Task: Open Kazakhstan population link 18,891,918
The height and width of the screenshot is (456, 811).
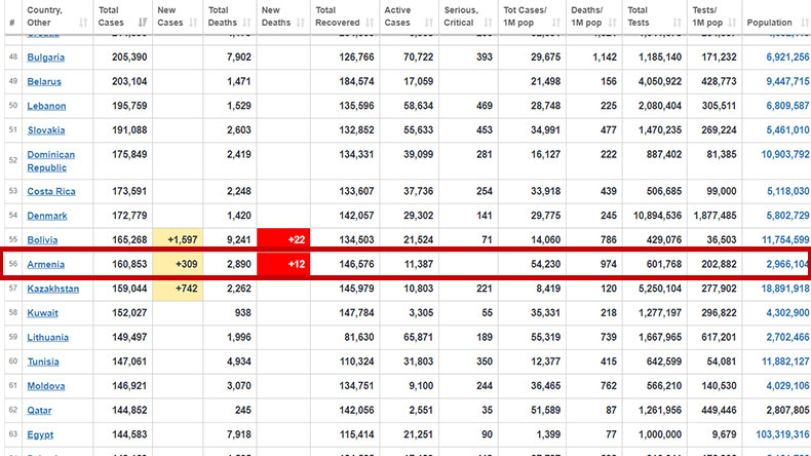Action: pyautogui.click(x=785, y=288)
